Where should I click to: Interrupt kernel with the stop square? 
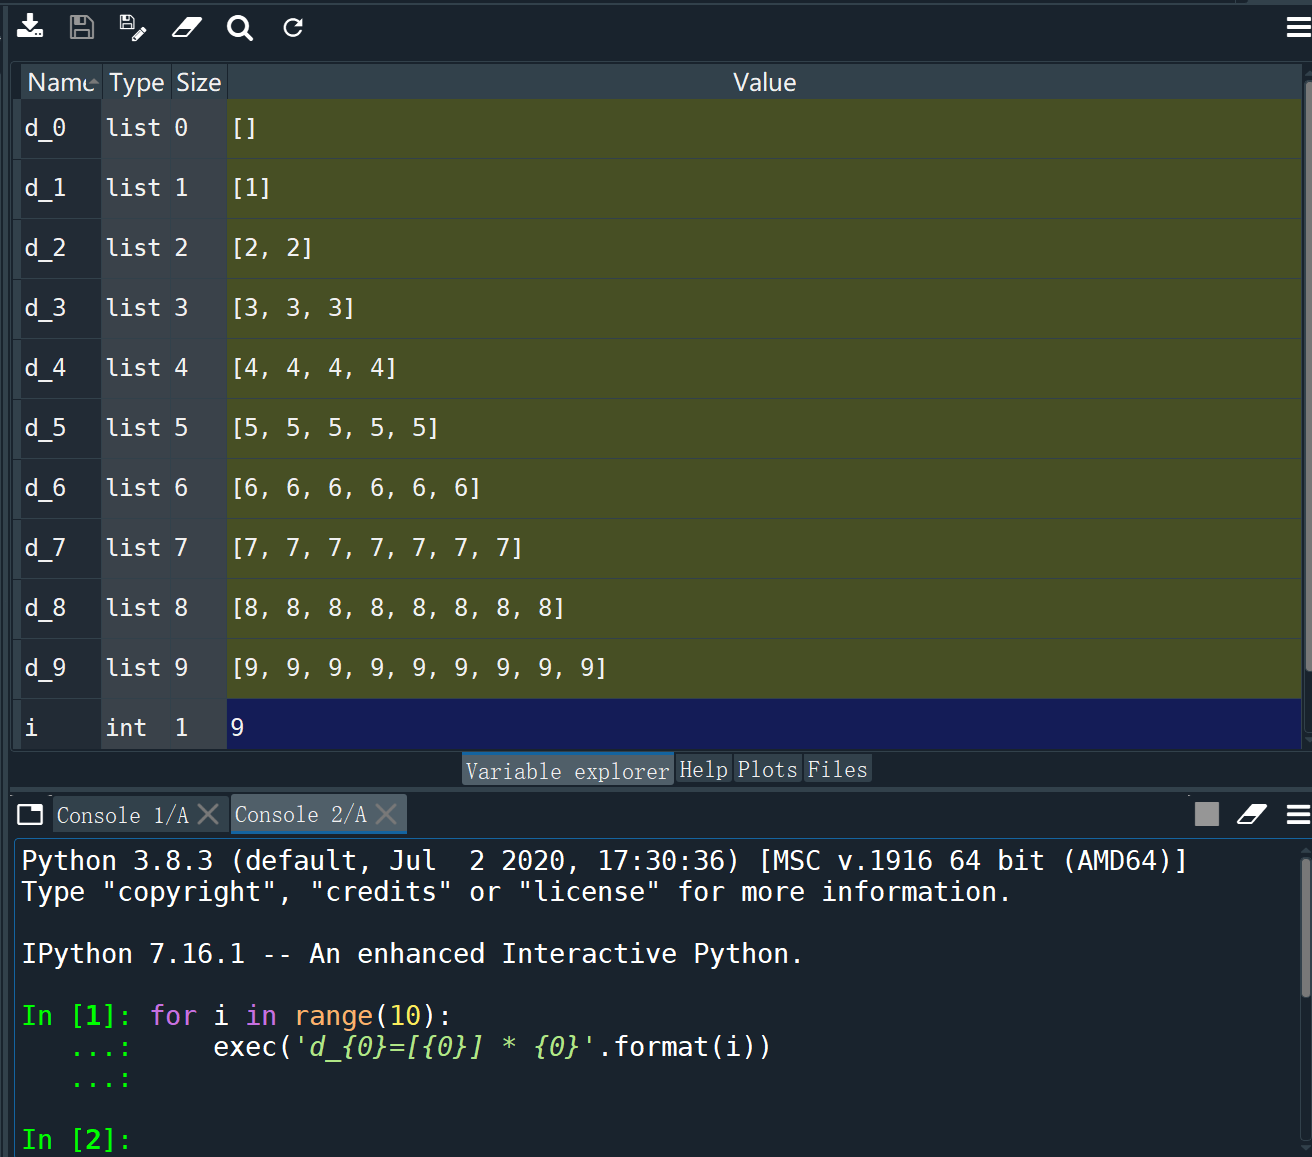pos(1207,814)
